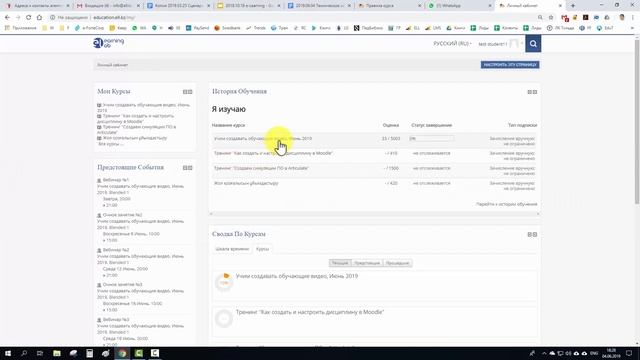Click the Chrome icon on taskbar
The image size is (640, 360).
122,353
